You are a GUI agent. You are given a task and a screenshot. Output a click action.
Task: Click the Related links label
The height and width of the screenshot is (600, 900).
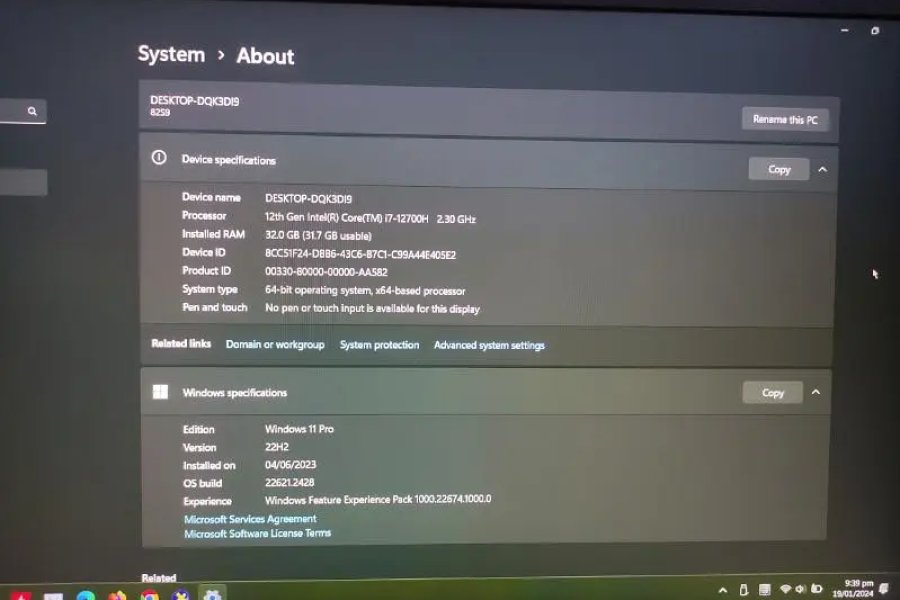click(x=181, y=343)
